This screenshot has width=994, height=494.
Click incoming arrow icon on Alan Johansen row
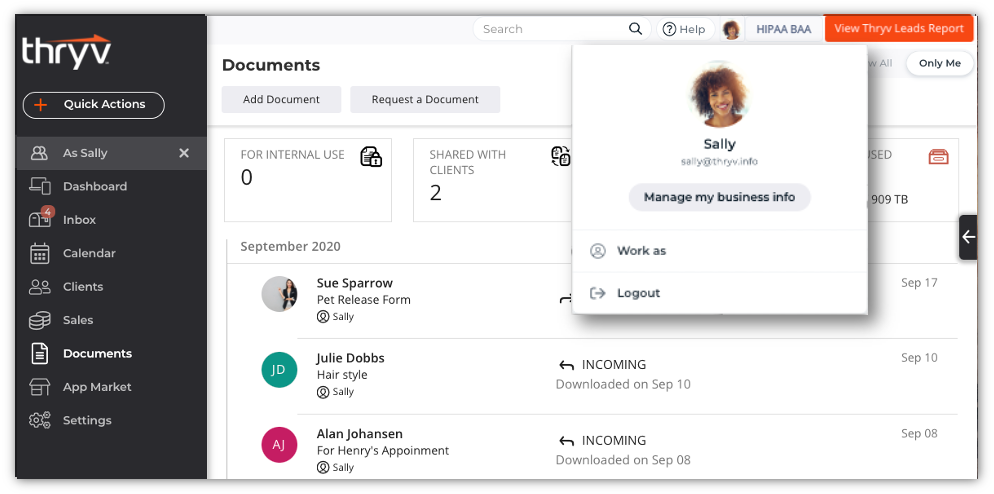pyautogui.click(x=566, y=441)
